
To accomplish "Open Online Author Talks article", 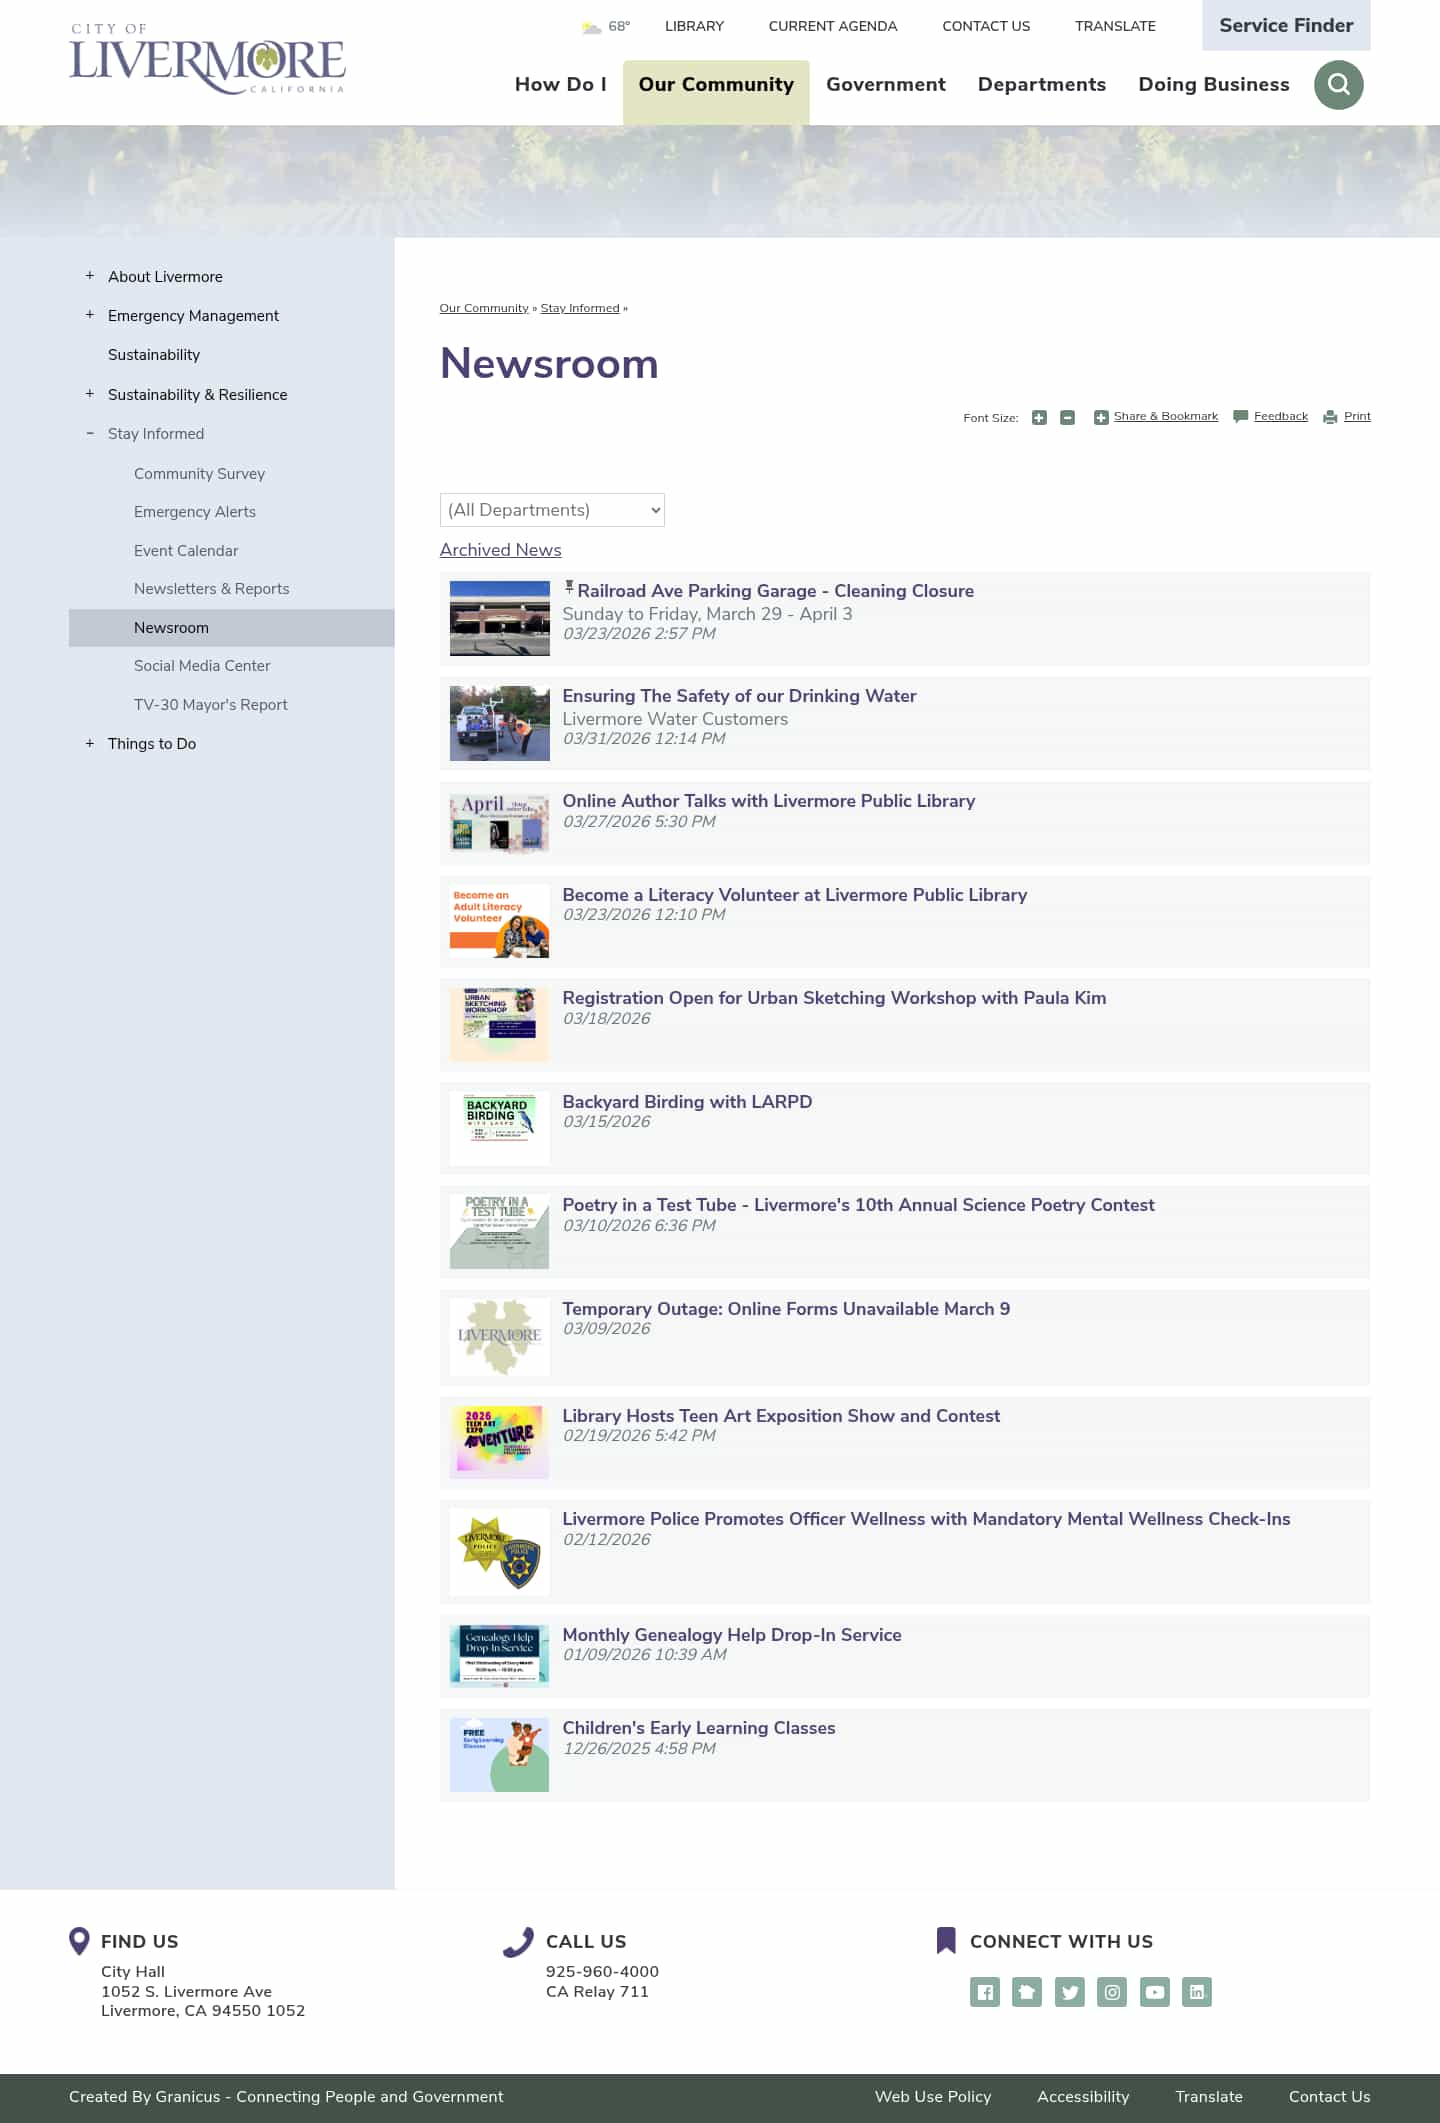I will coord(769,801).
